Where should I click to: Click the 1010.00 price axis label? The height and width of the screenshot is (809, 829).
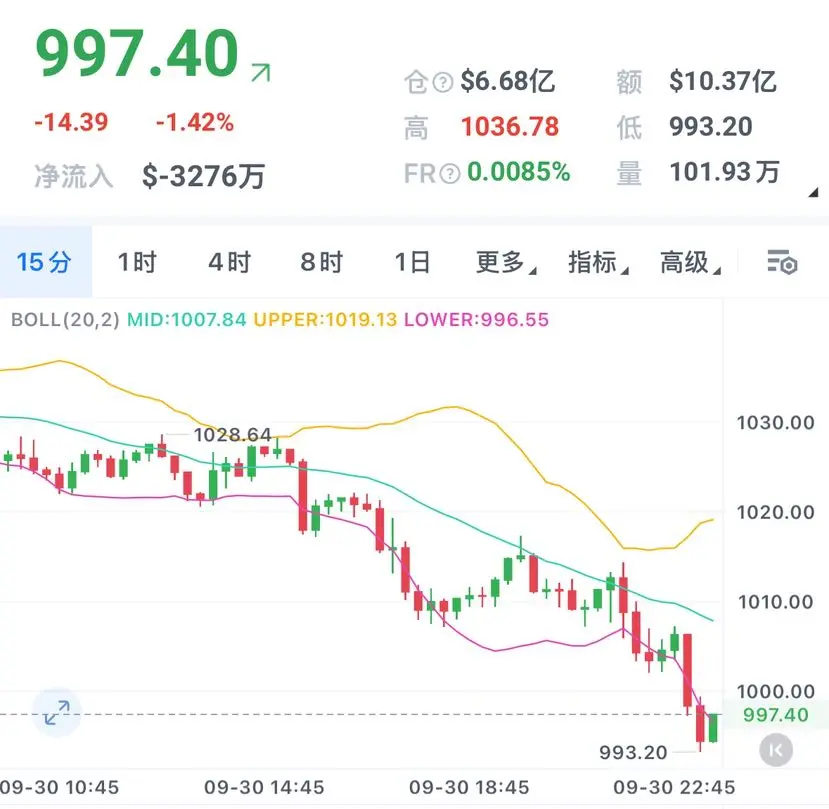[x=775, y=602]
